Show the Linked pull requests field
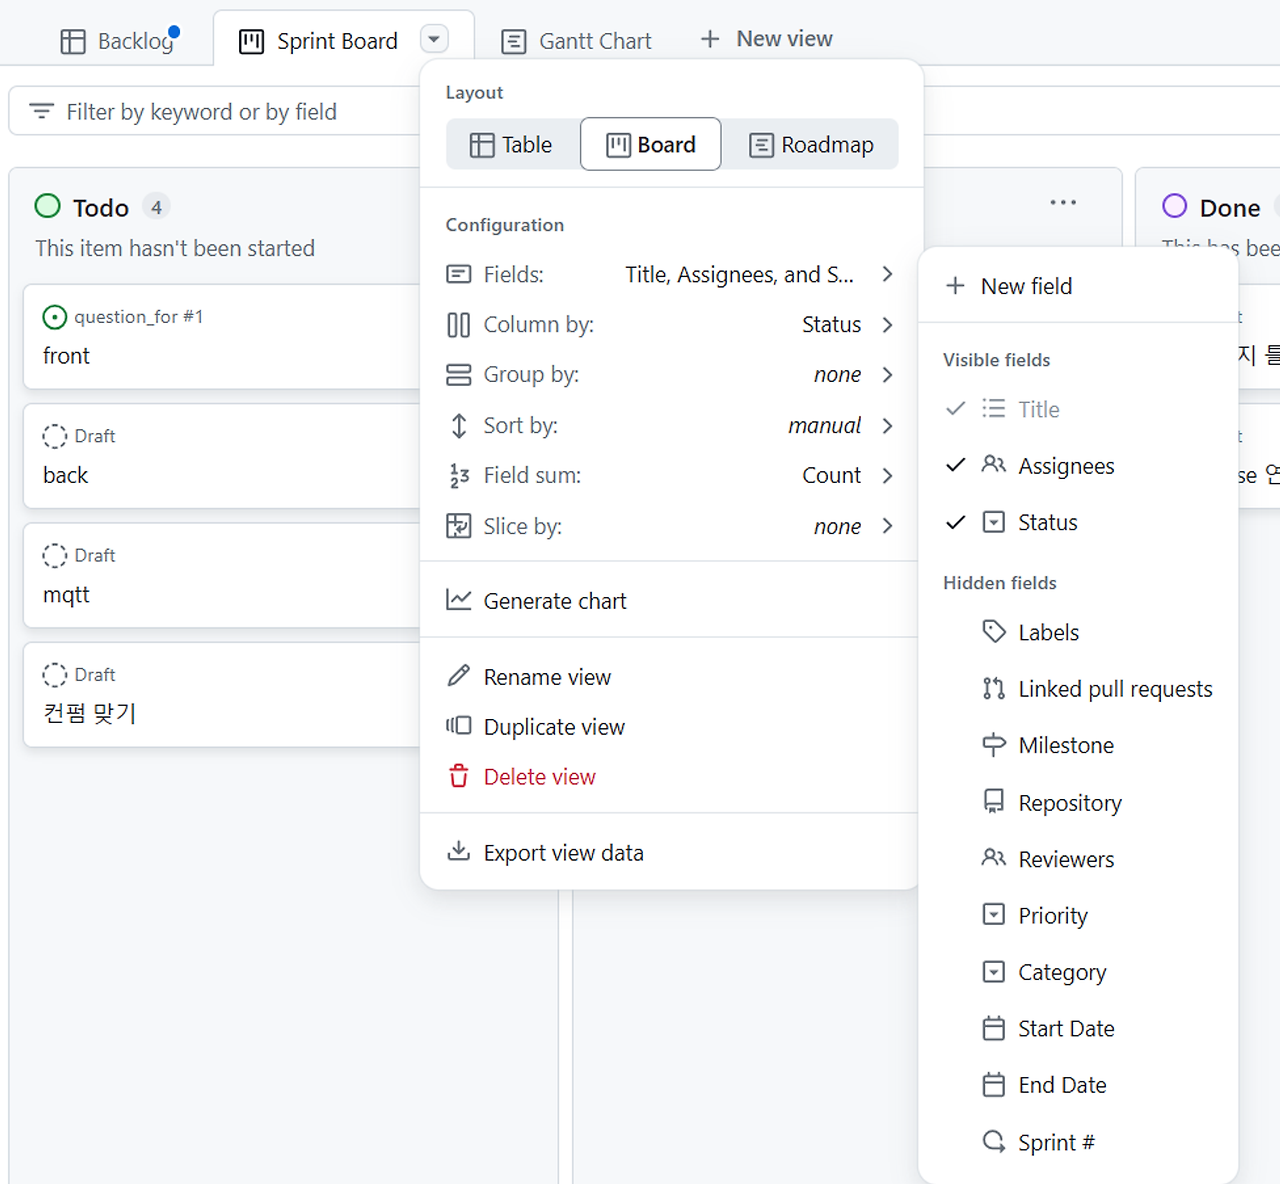The width and height of the screenshot is (1280, 1184). click(1078, 689)
